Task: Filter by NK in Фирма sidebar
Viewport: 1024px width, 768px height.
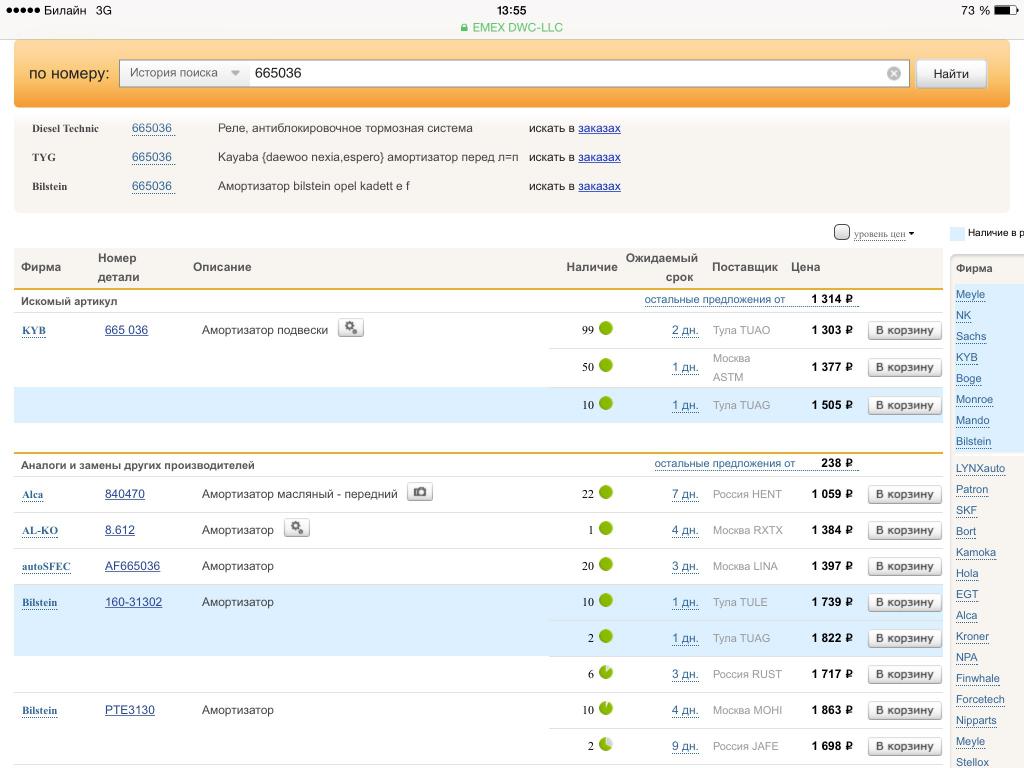Action: pos(963,315)
